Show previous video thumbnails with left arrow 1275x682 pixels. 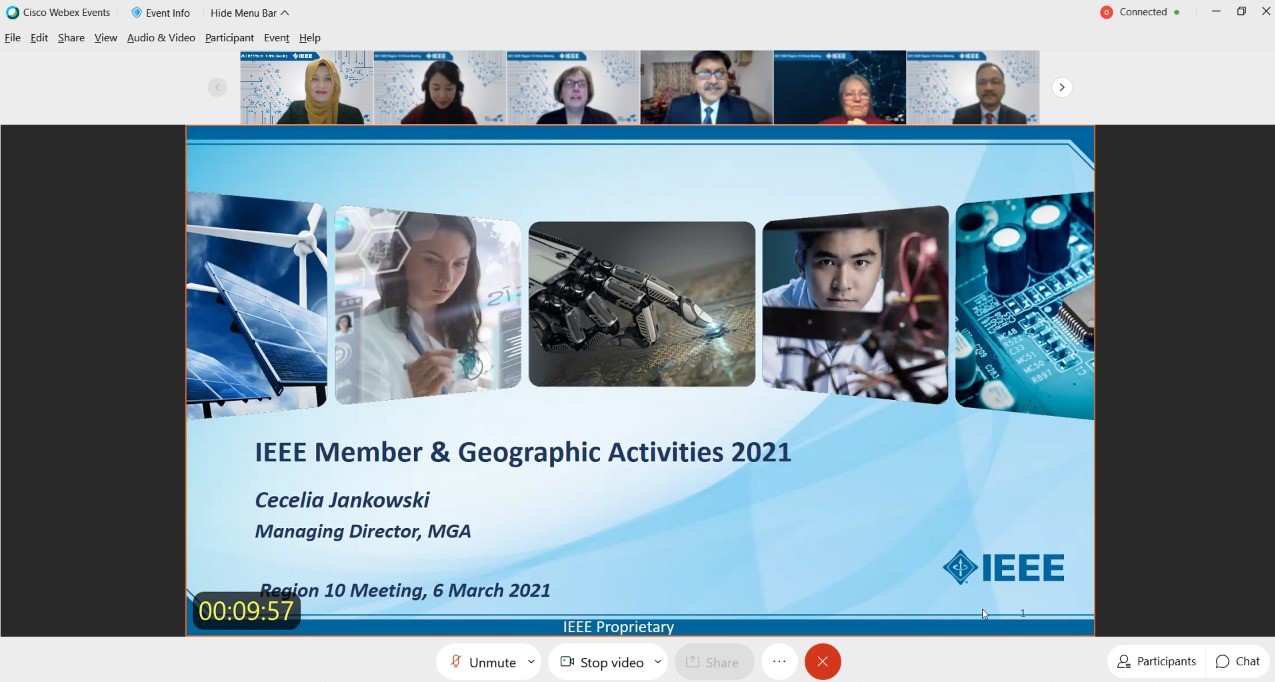pyautogui.click(x=217, y=87)
